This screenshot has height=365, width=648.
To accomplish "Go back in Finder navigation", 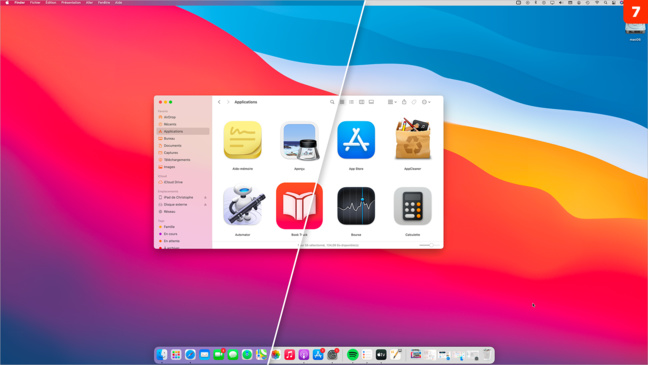I will (x=219, y=102).
